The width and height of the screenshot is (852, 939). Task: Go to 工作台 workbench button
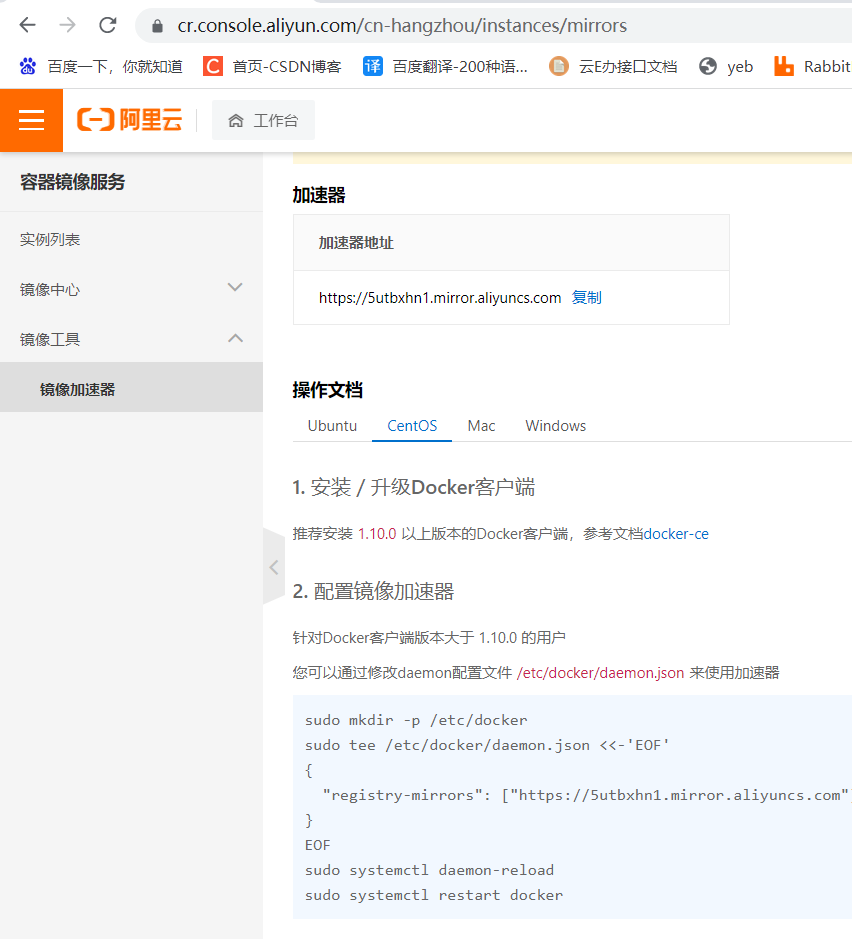pos(263,120)
